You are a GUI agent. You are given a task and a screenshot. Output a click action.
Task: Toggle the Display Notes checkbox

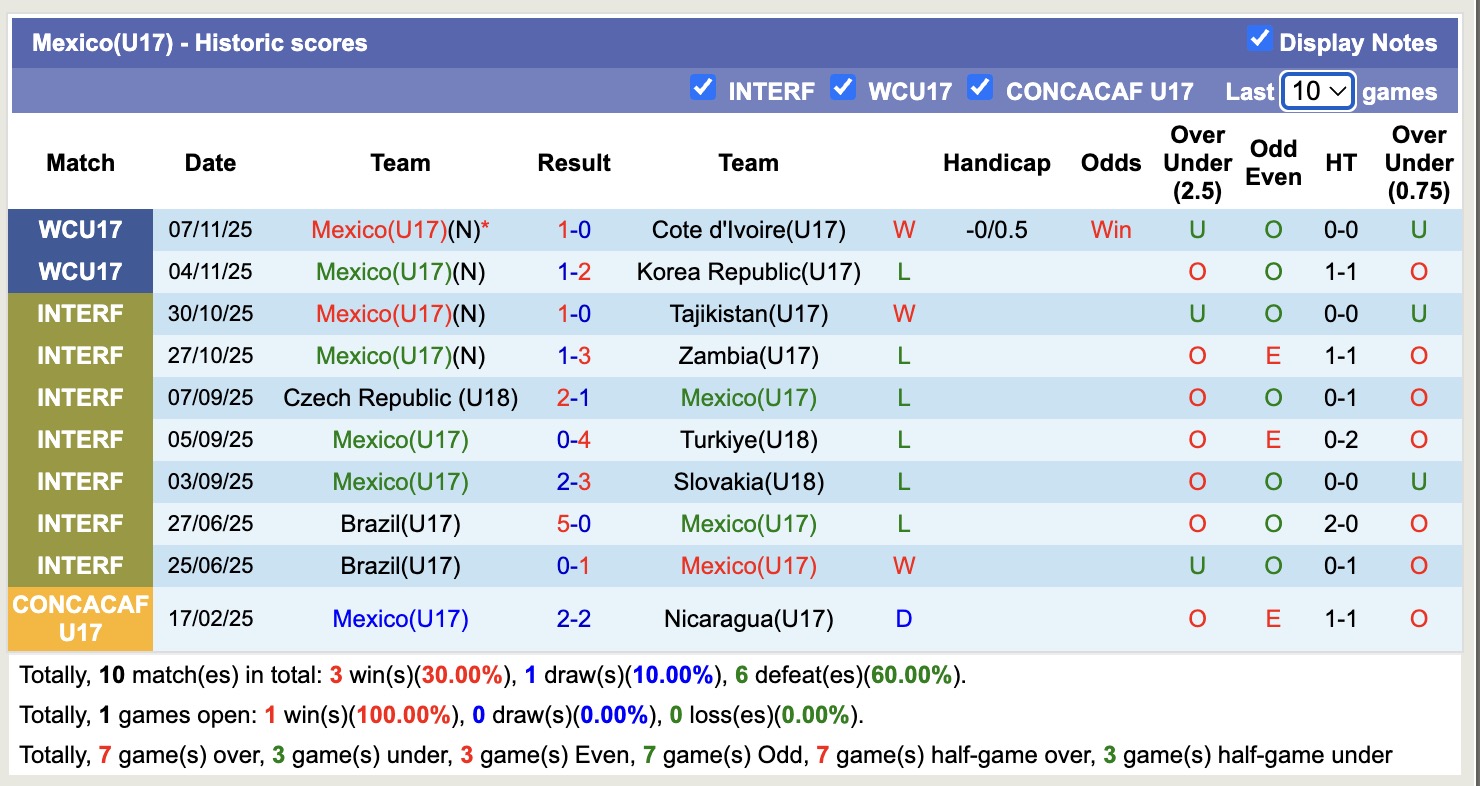tap(1259, 40)
